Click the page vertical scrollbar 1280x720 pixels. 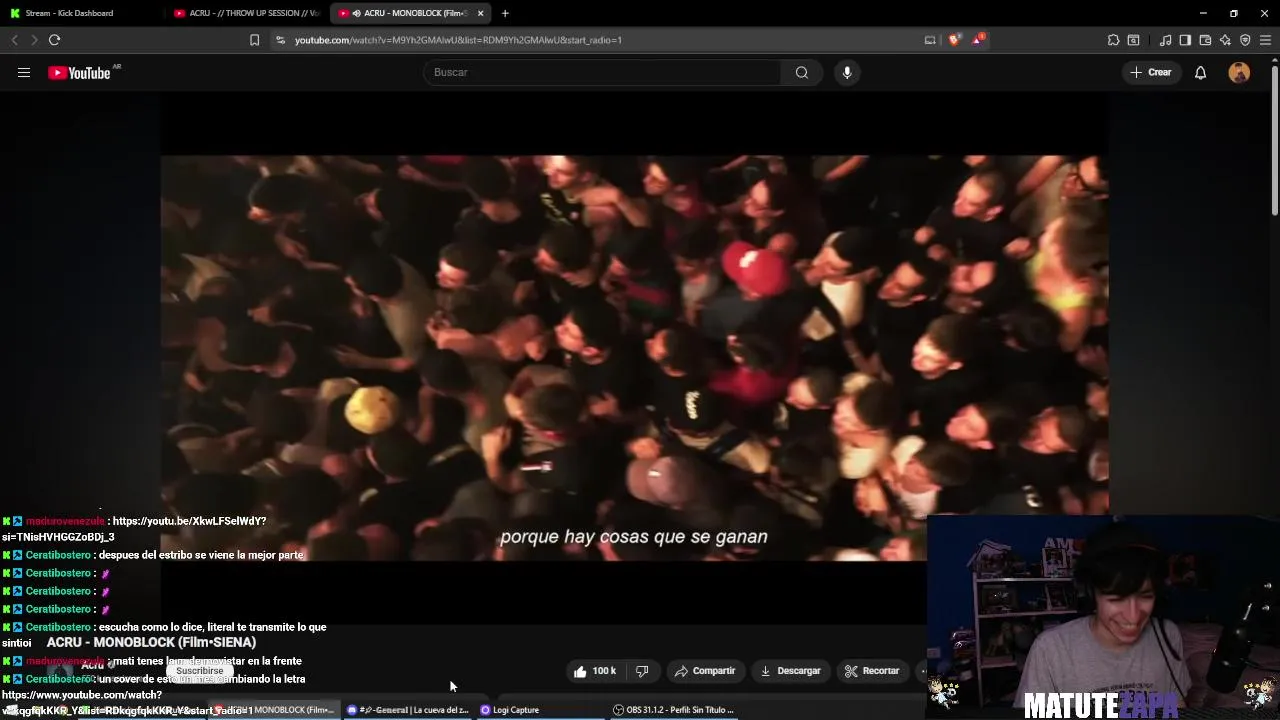(x=1274, y=140)
